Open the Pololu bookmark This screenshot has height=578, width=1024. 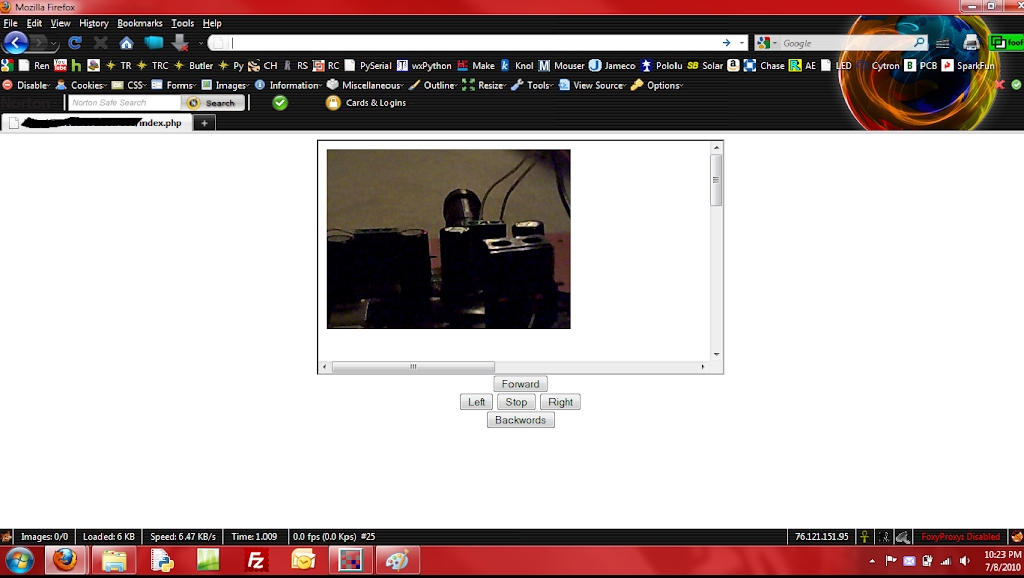(x=661, y=65)
